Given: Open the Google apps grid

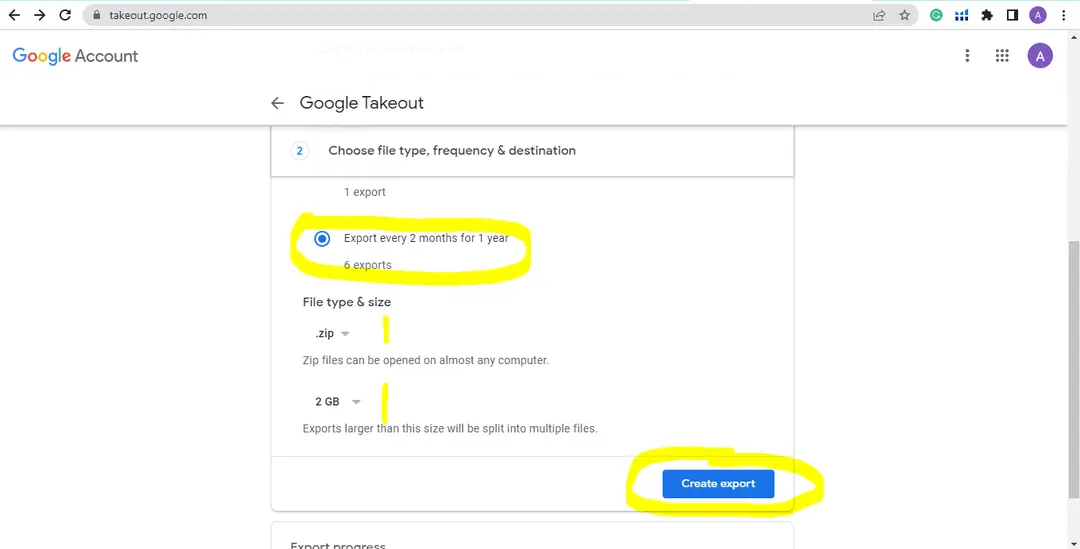Looking at the screenshot, I should click(1002, 56).
